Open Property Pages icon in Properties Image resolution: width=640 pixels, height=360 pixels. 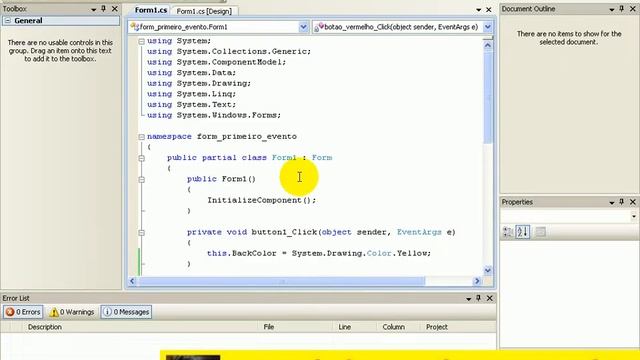click(540, 232)
